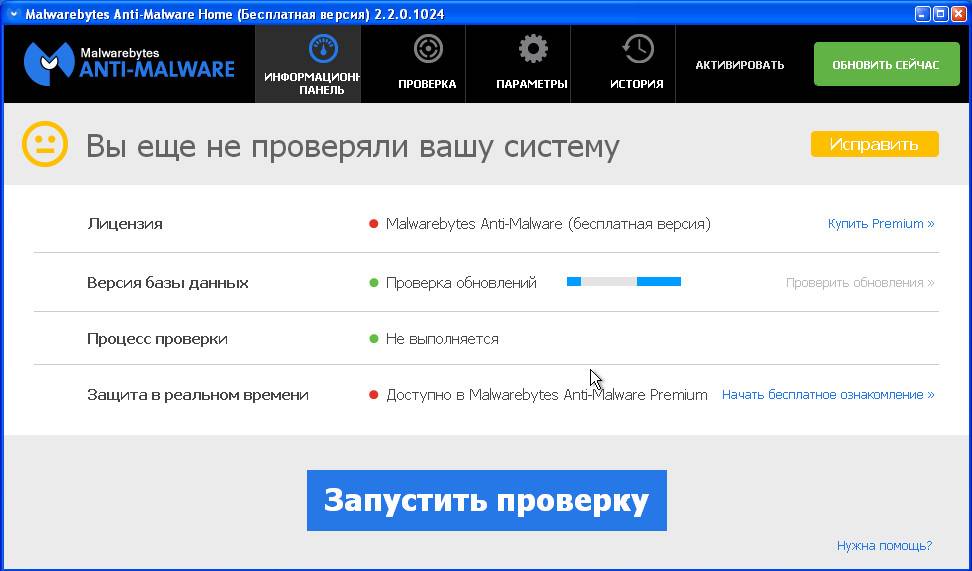Screen dimensions: 972x571
Task: Click red status dot beside license row
Action: [374, 224]
